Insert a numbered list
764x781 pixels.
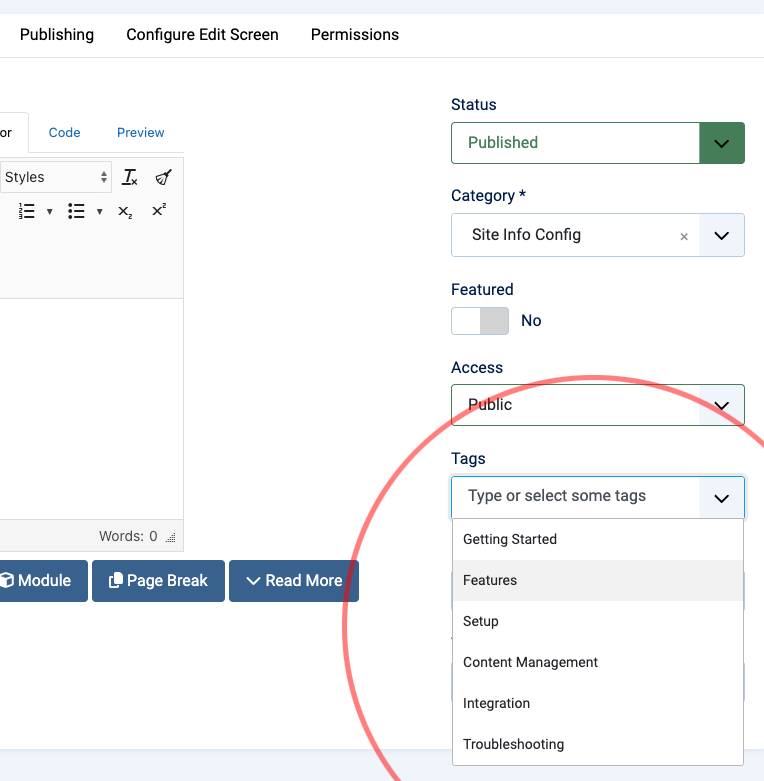point(27,211)
